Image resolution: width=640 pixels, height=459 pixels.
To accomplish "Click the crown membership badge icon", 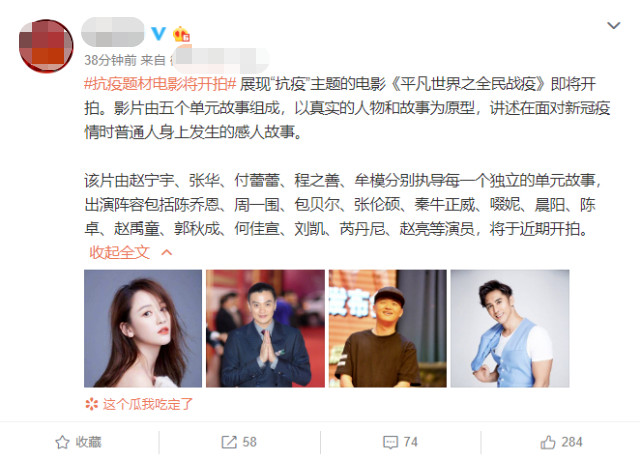I will point(181,34).
